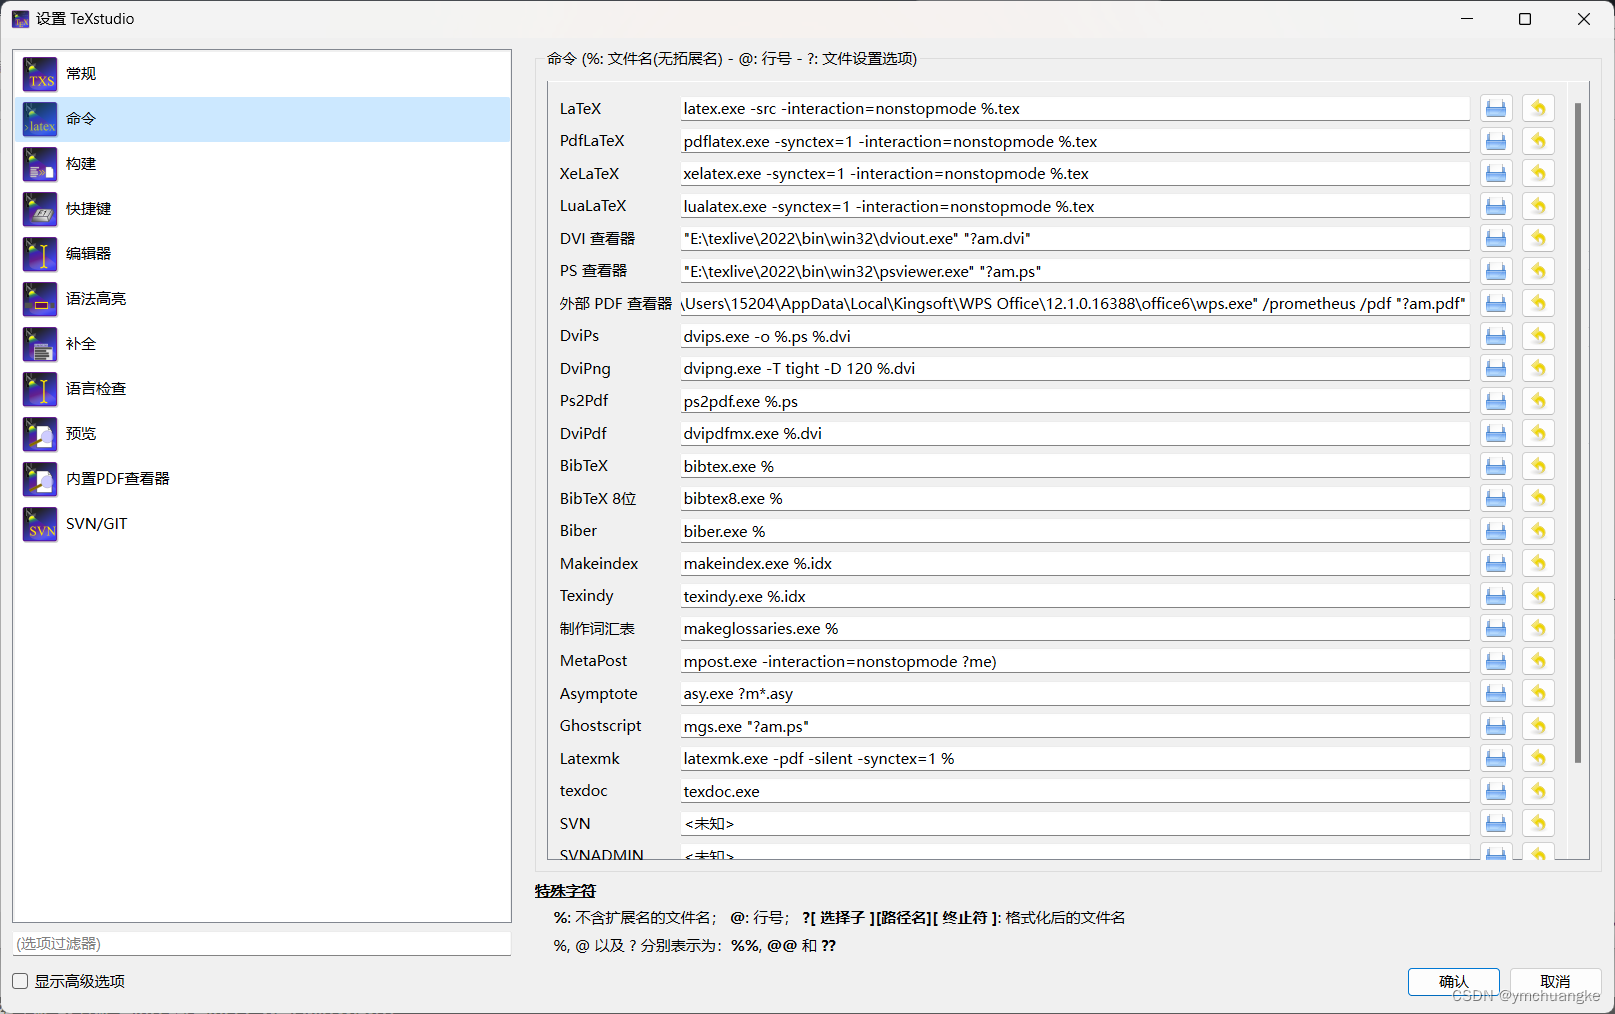Edit the Ps2Pdf command input field
The height and width of the screenshot is (1014, 1615).
tap(1075, 401)
